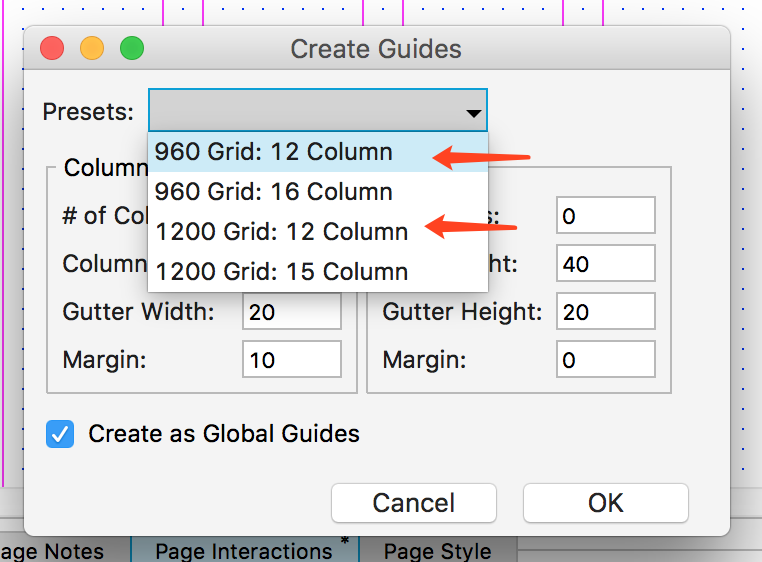Choose 960 Grid: 16 Column preset
Image resolution: width=762 pixels, height=562 pixels.
(273, 192)
